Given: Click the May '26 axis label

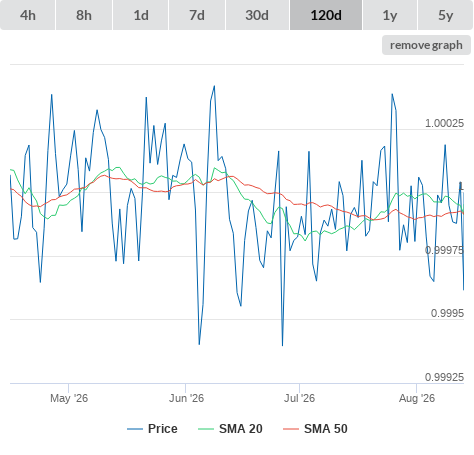Looking at the screenshot, I should [69, 398].
